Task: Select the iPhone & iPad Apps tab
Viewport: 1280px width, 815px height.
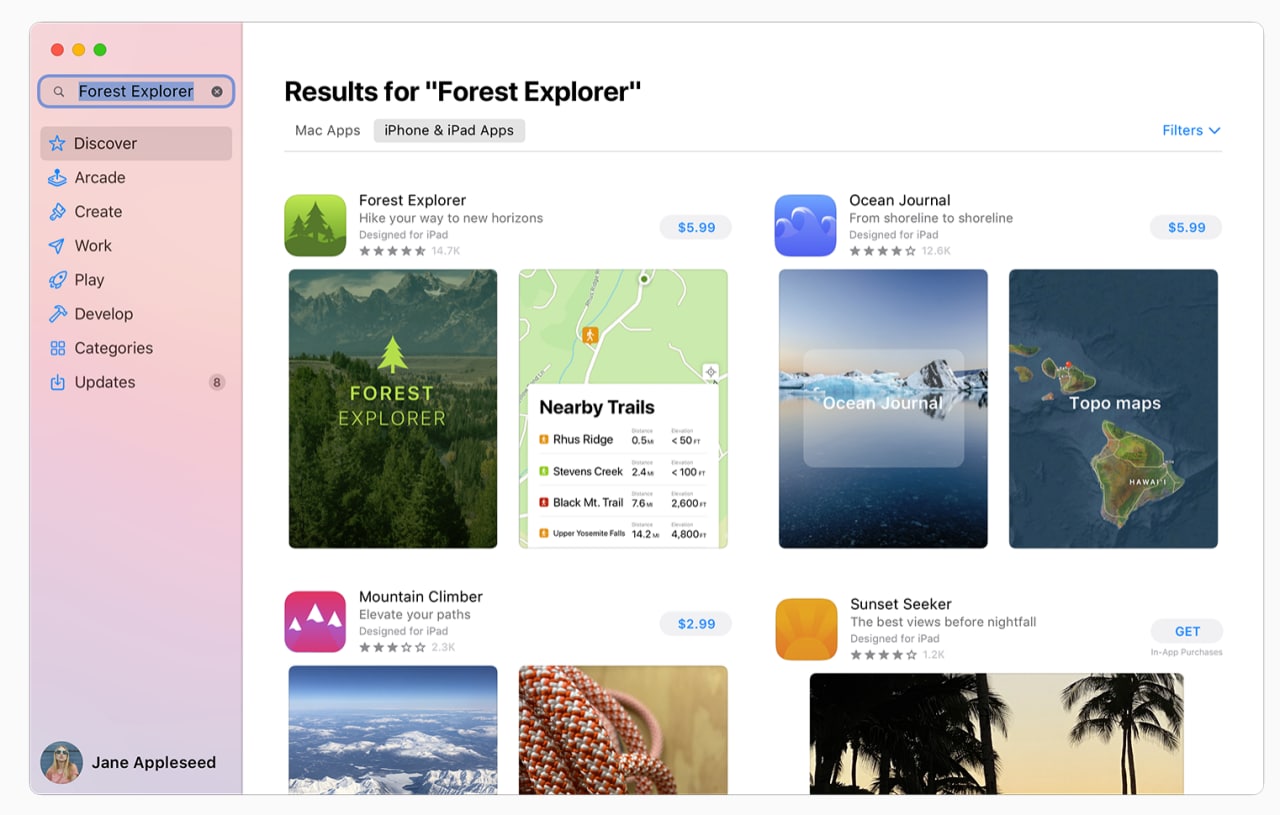Action: pyautogui.click(x=449, y=130)
